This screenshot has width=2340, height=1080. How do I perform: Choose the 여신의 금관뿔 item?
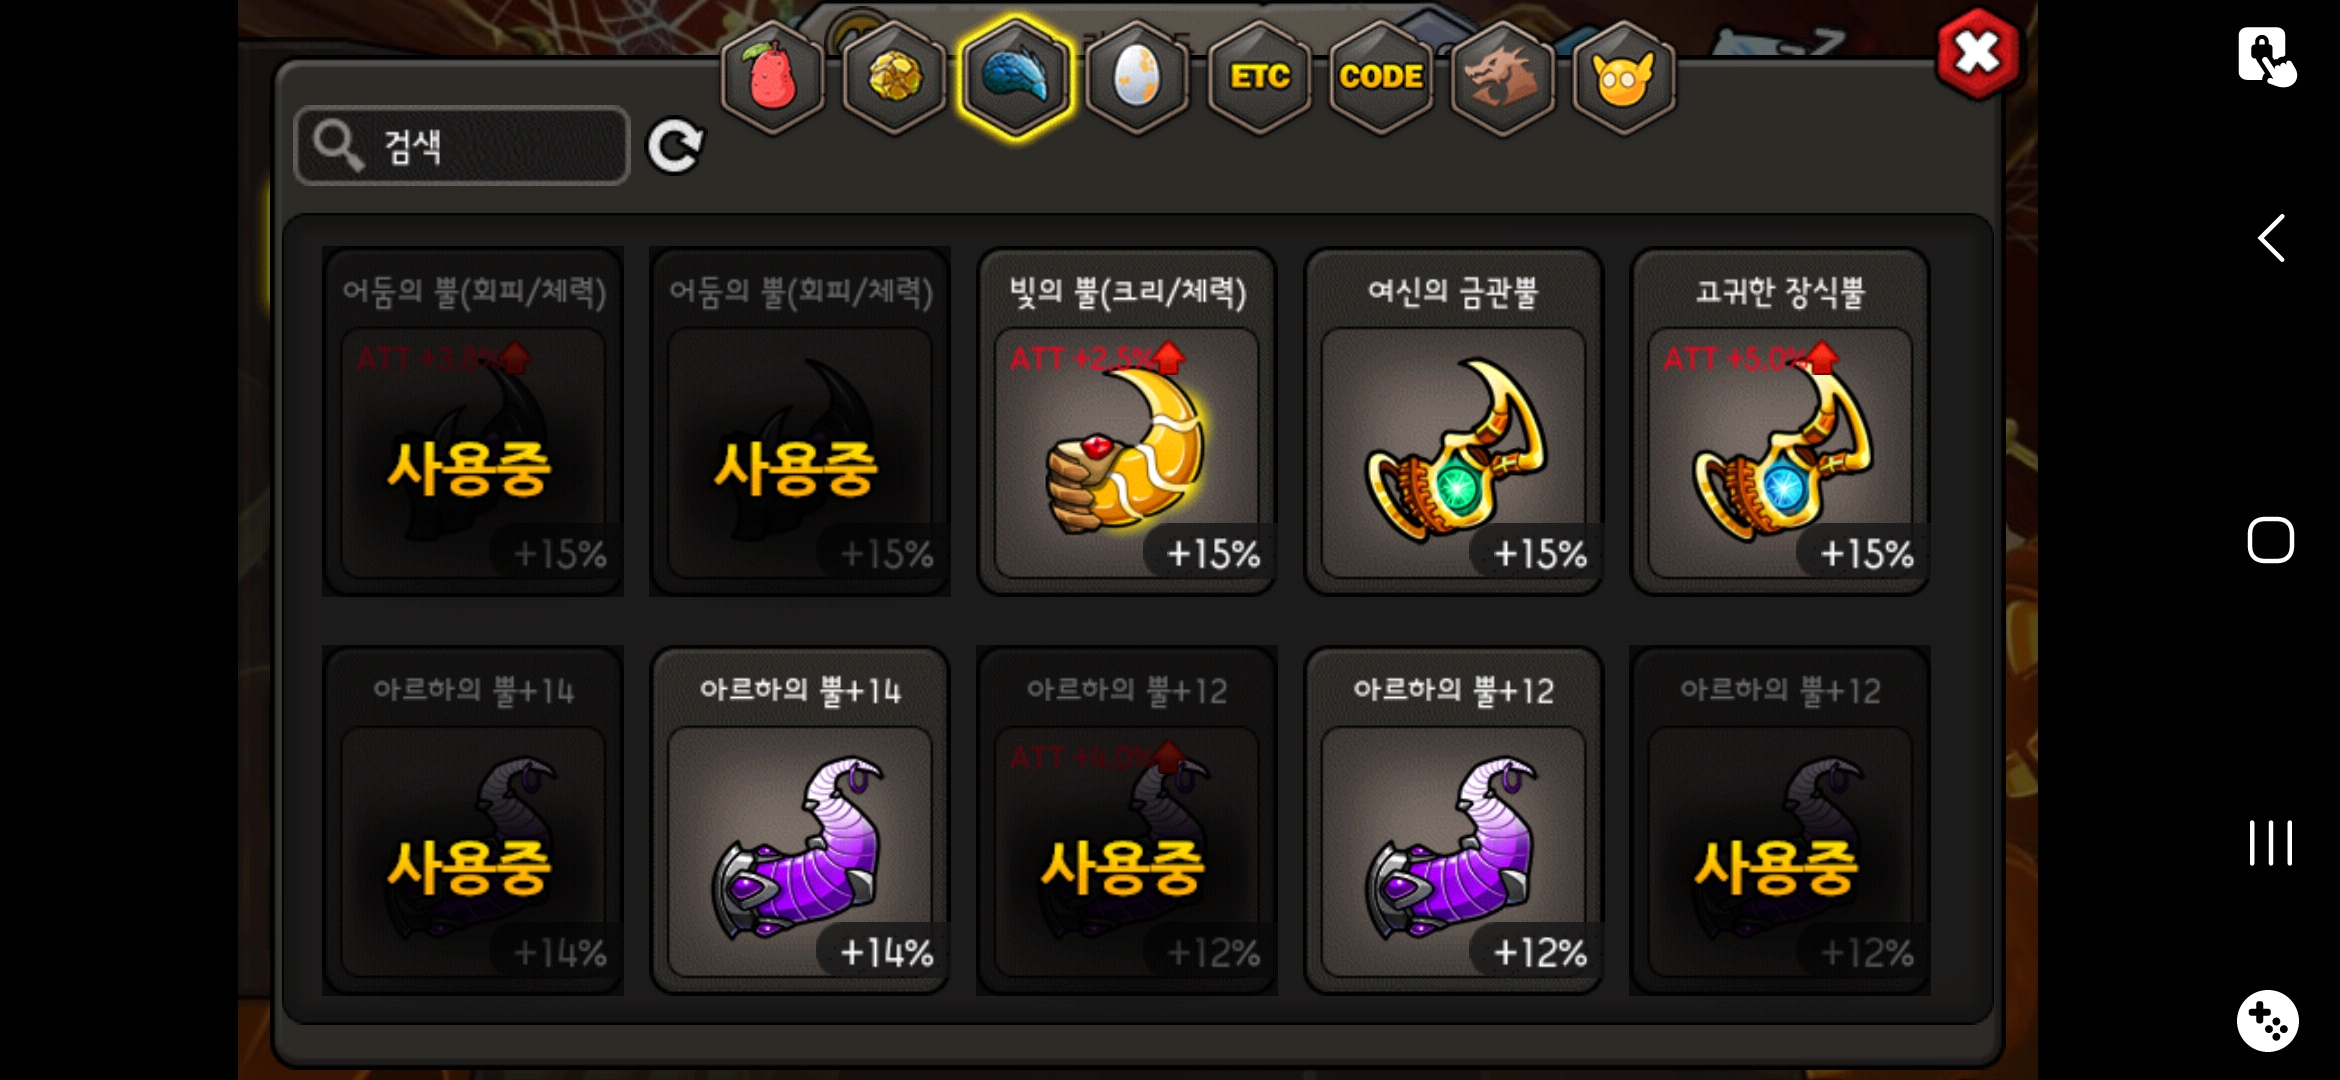tap(1454, 422)
